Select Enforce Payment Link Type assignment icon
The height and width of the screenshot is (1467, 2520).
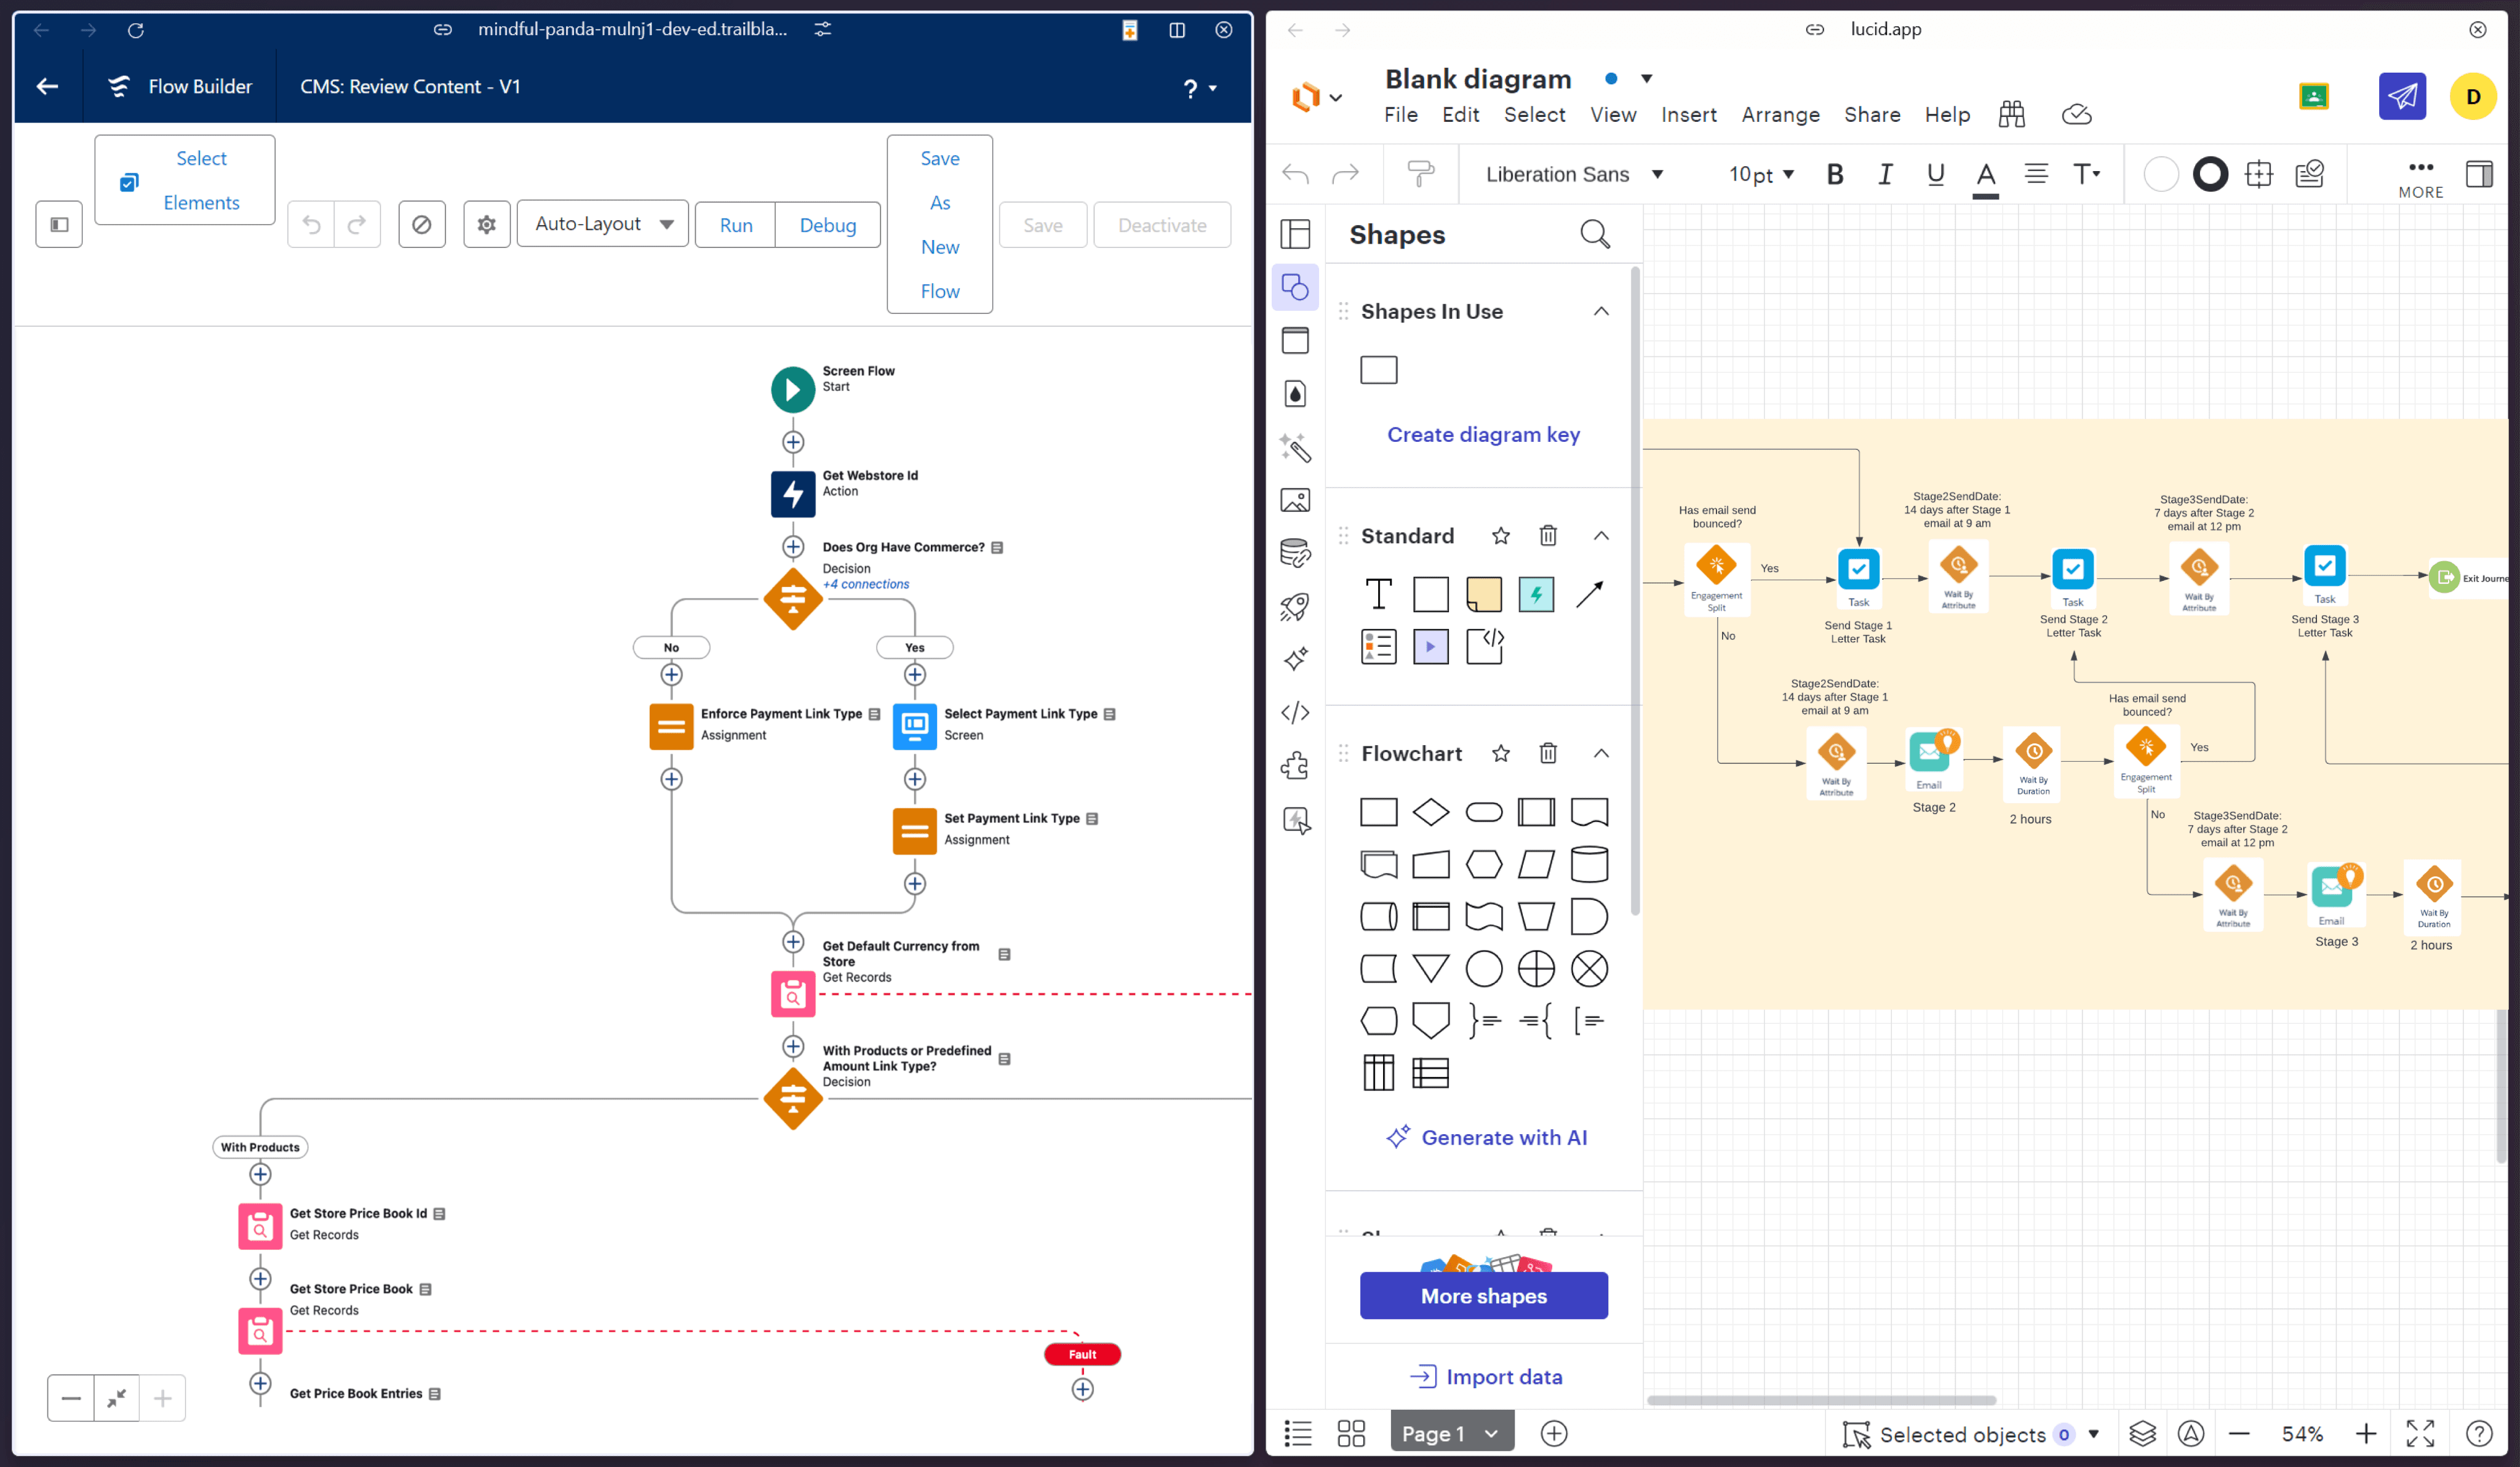click(671, 727)
